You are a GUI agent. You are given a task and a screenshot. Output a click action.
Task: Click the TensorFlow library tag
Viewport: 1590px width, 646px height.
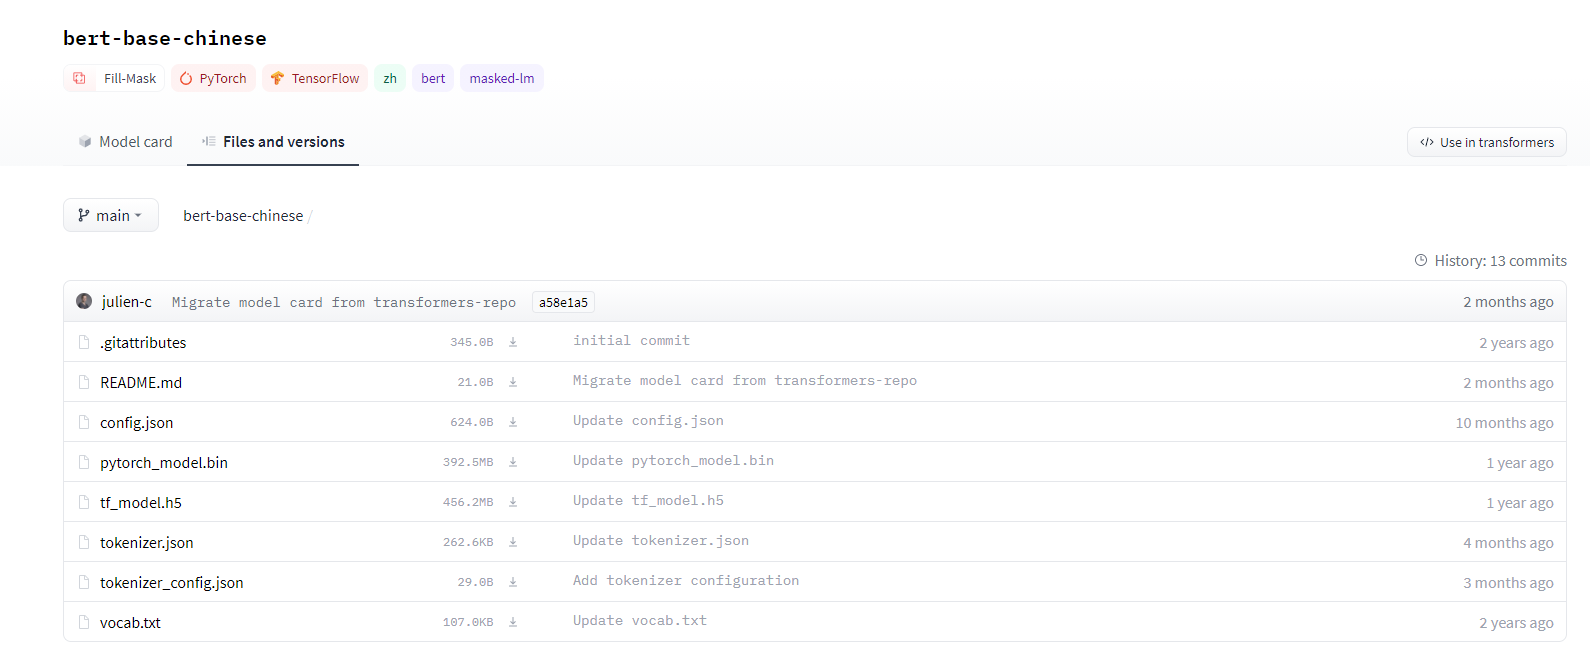tap(315, 78)
